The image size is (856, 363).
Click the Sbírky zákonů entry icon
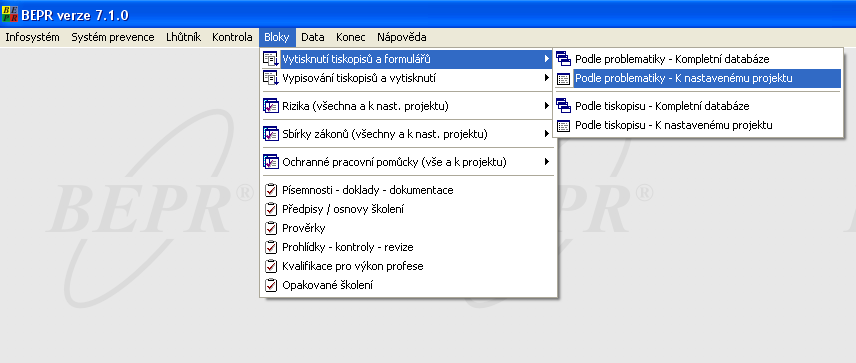[271, 134]
